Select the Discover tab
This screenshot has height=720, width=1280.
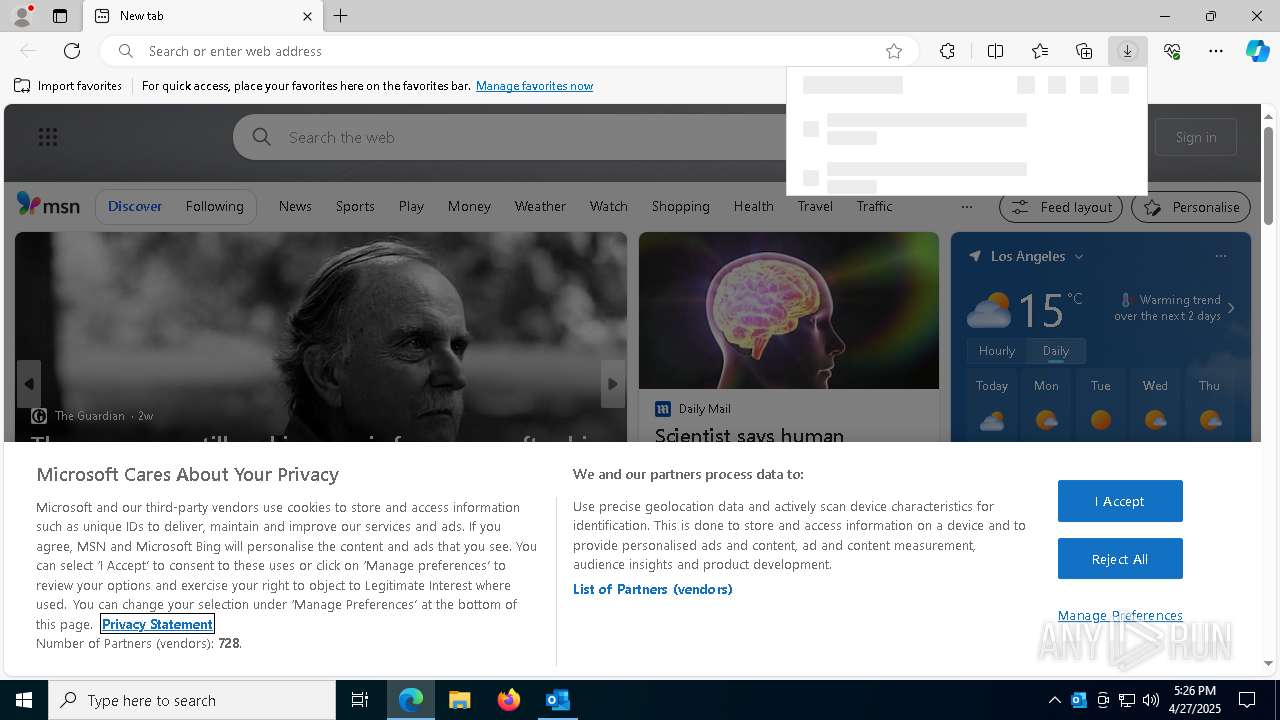coord(135,206)
